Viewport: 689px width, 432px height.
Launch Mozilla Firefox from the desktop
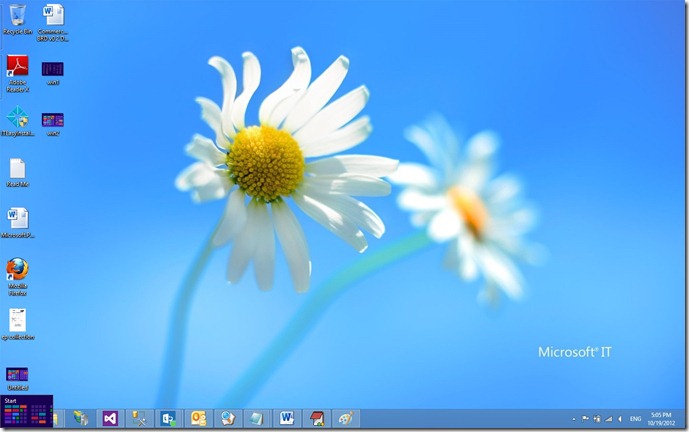pyautogui.click(x=18, y=277)
